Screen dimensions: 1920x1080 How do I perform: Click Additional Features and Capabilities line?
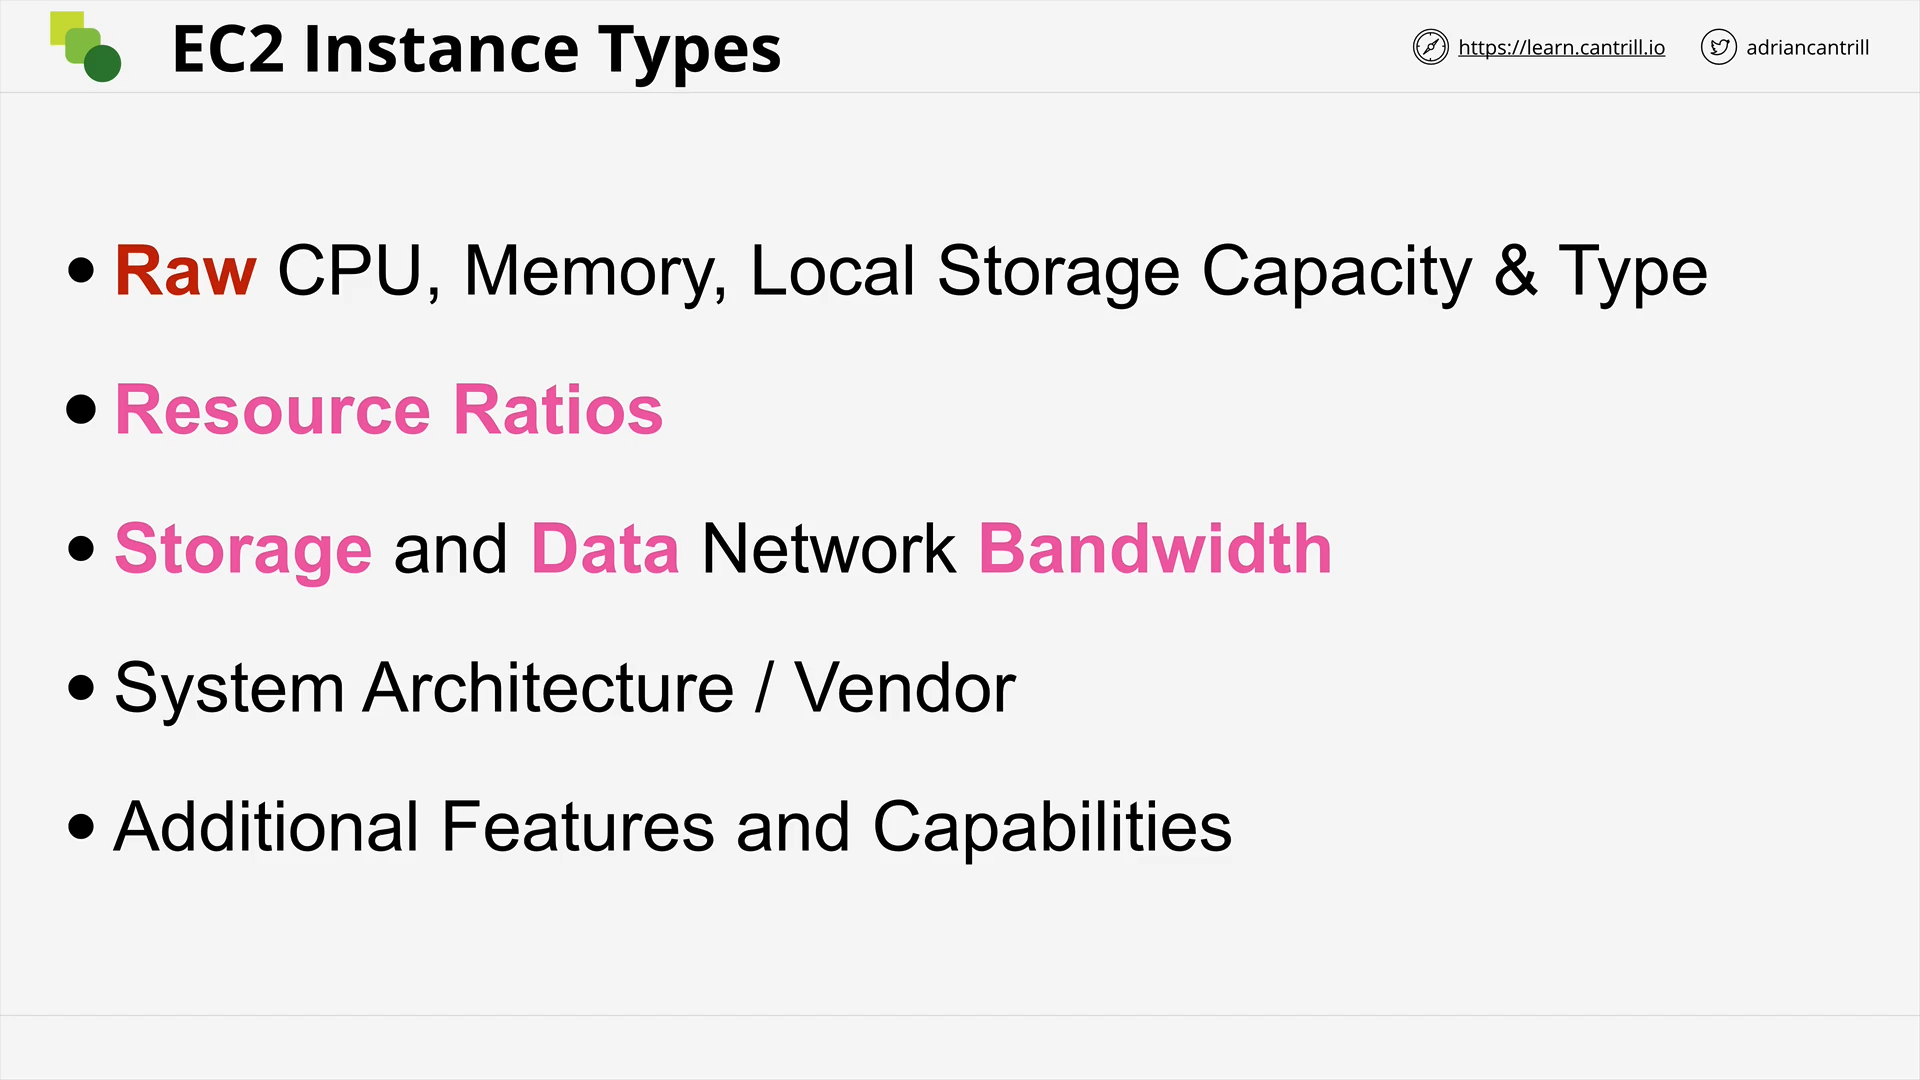[x=673, y=827]
